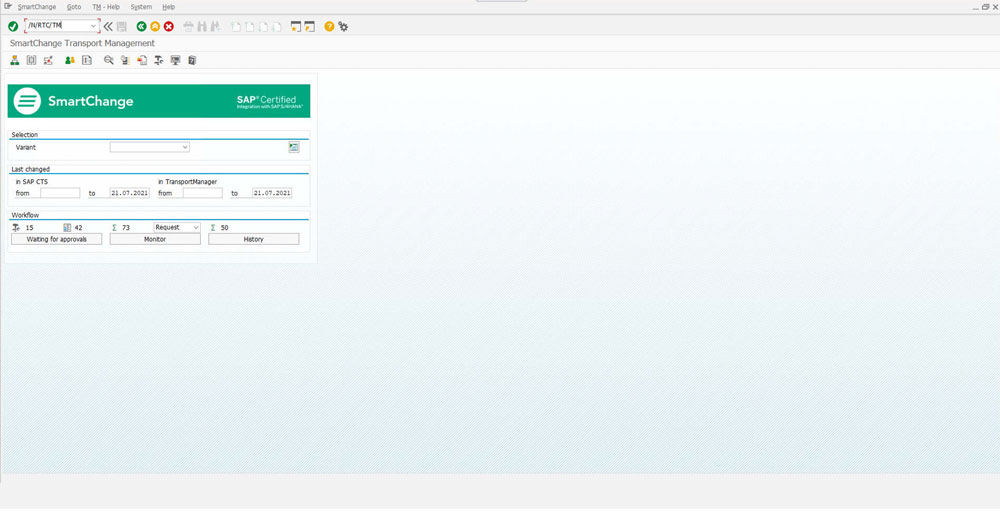Click the variant icon button in Selection
This screenshot has height=526, width=1000.
coord(294,147)
